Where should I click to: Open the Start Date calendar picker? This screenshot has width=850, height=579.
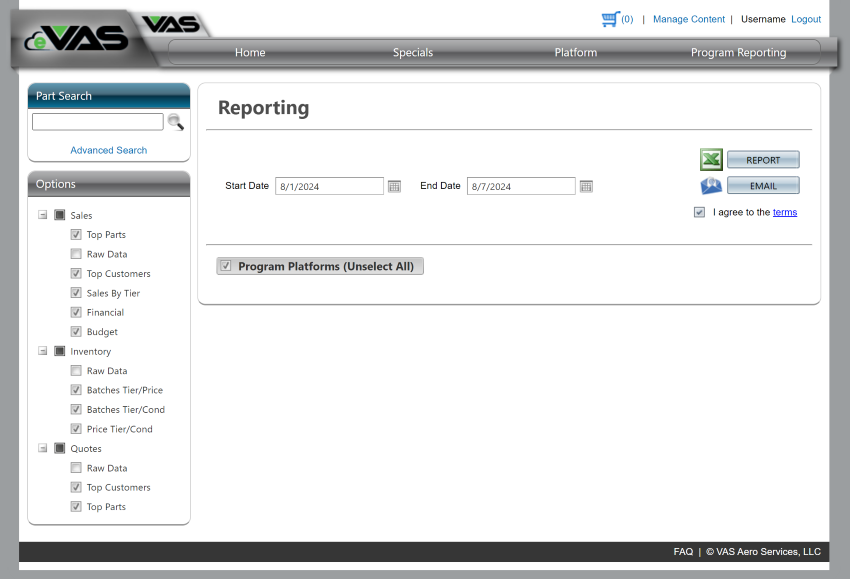(x=394, y=186)
